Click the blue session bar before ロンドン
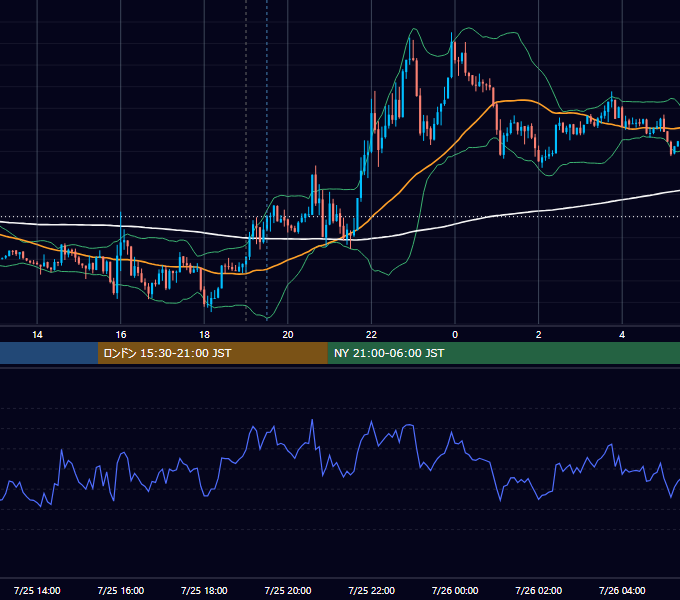 [x=49, y=353]
